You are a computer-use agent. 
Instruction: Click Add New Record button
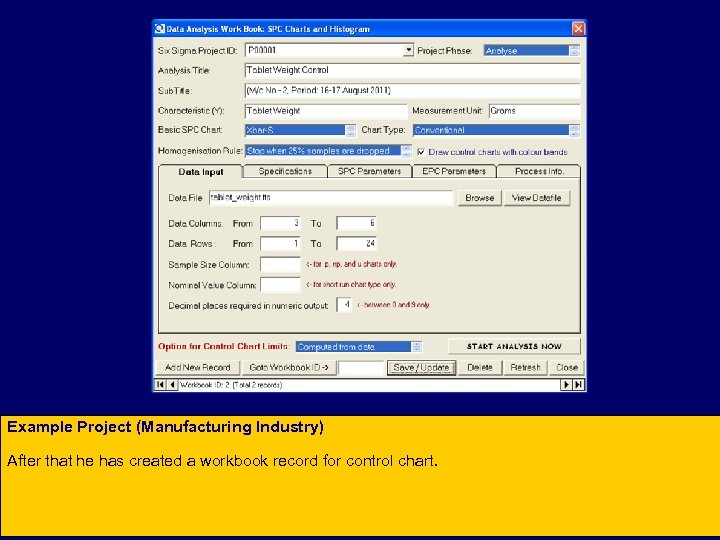pos(197,367)
